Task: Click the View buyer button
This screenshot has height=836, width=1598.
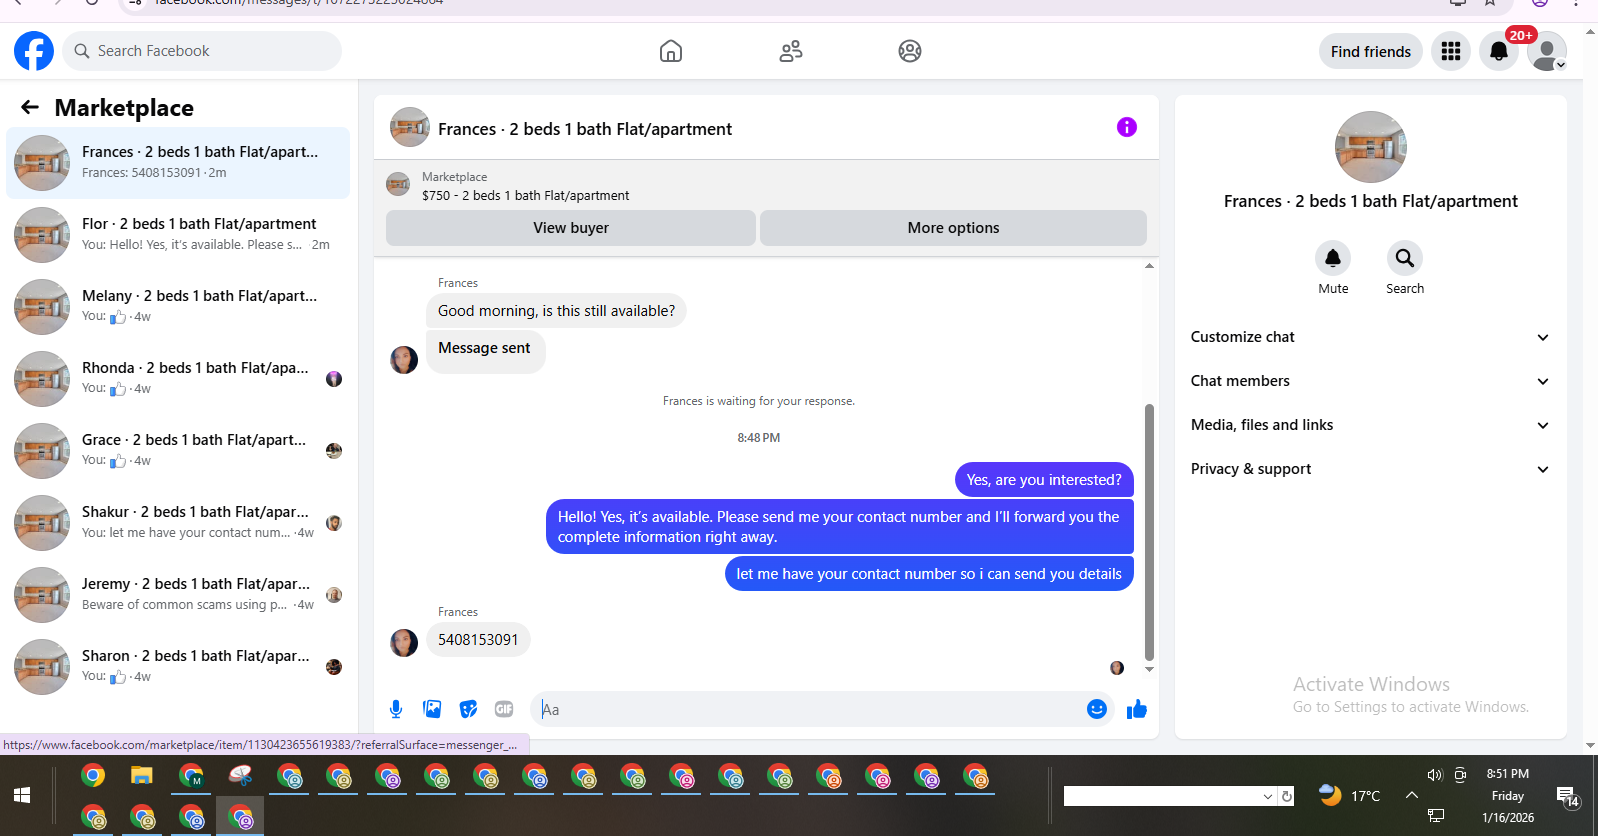Action: click(571, 228)
